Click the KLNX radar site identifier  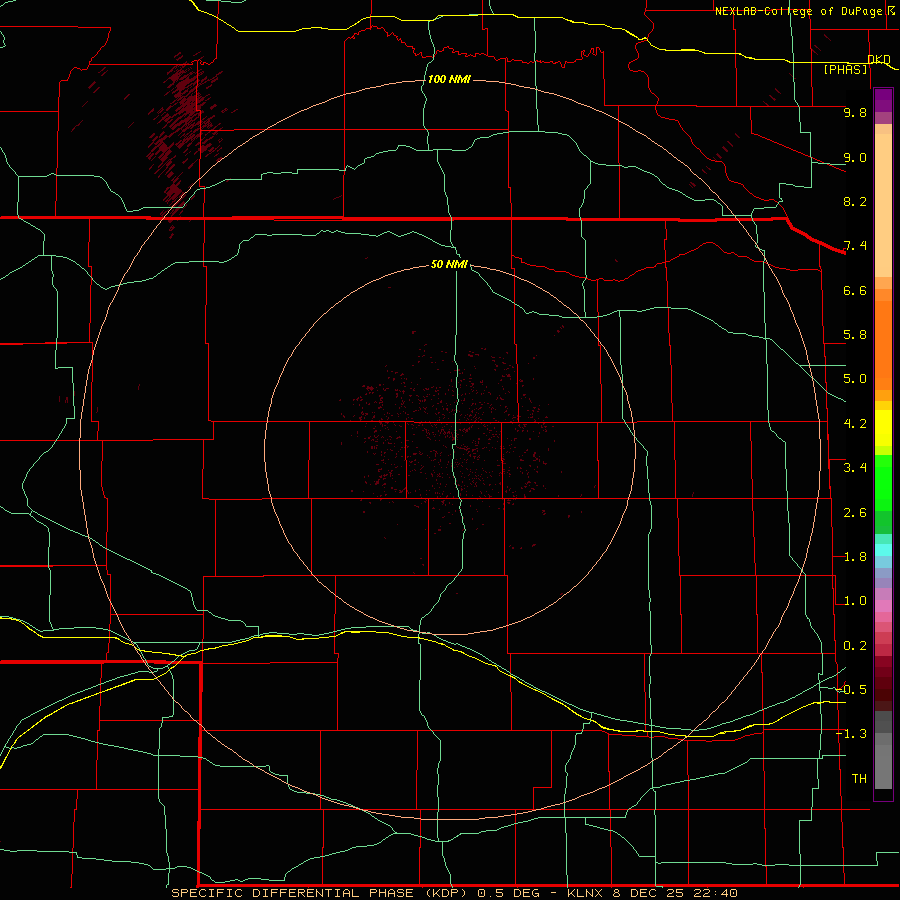(x=585, y=893)
